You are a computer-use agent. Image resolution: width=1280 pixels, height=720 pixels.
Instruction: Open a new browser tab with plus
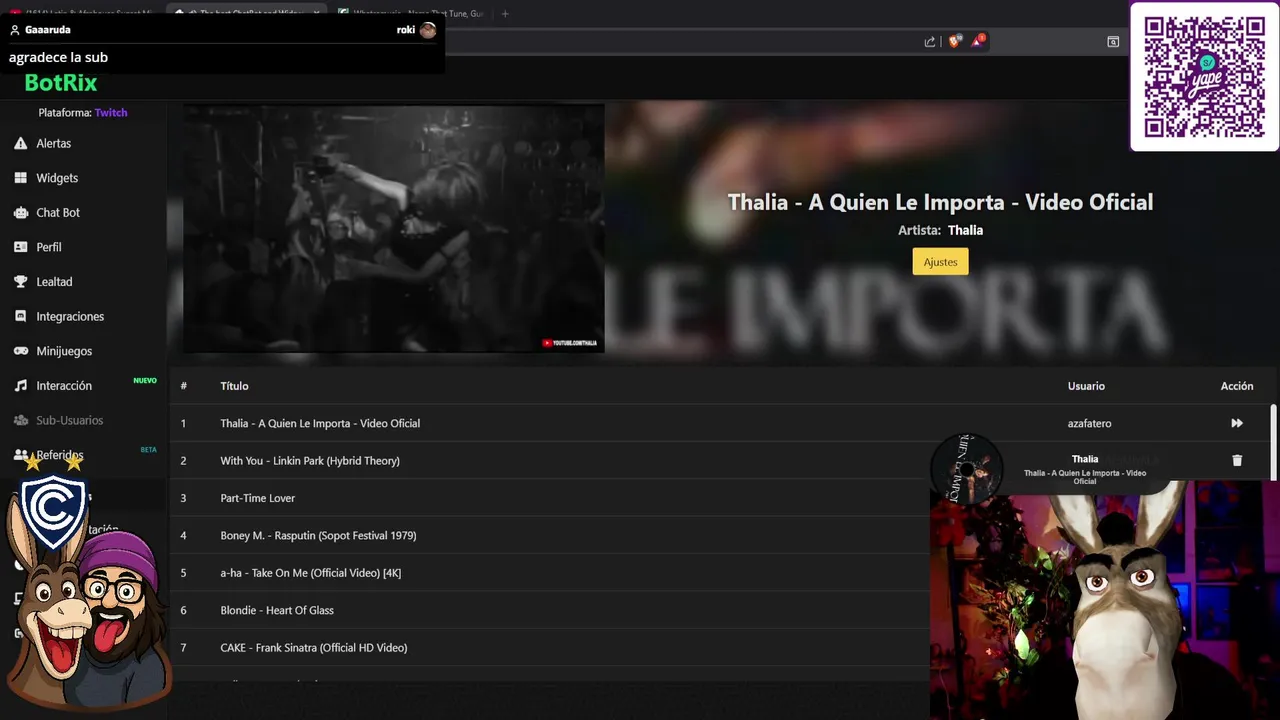pos(505,14)
